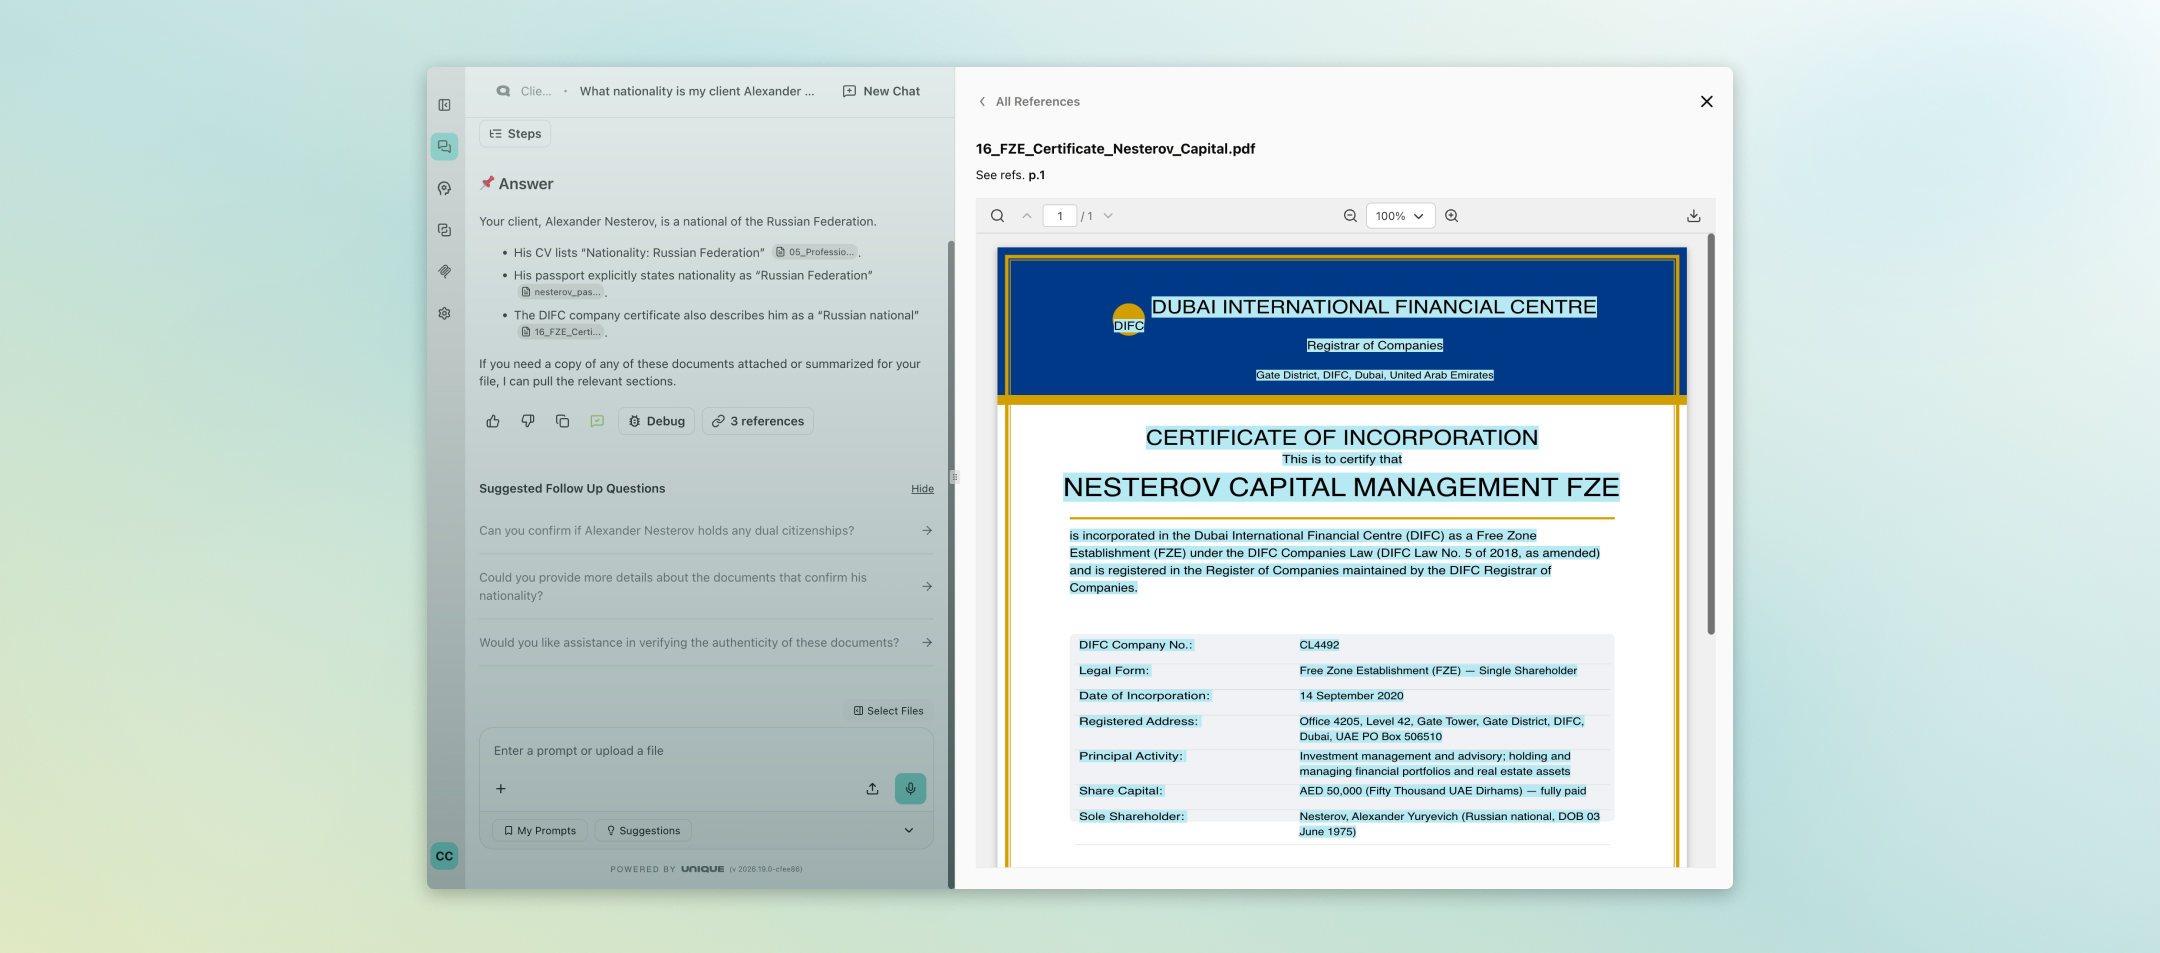Click the panel divider handle between chat and PDF
This screenshot has height=953, width=2160.
[x=955, y=477]
